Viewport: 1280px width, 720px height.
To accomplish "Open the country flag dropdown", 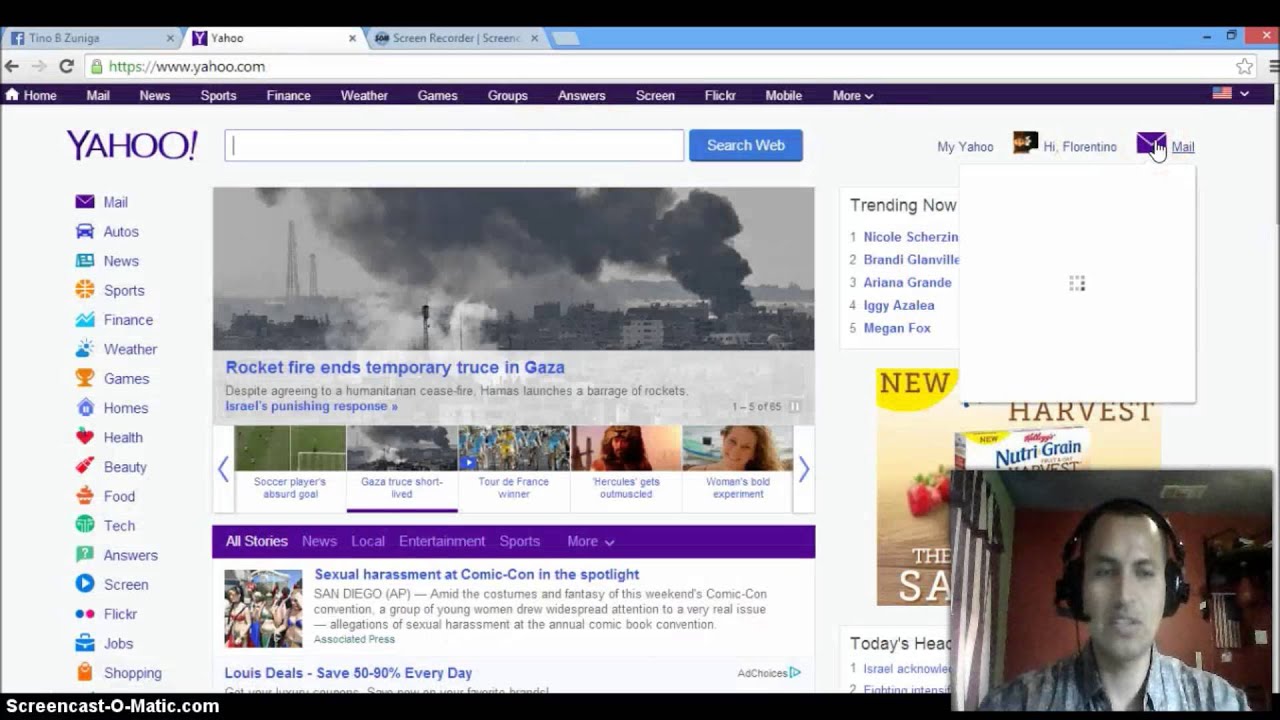I will click(x=1231, y=93).
